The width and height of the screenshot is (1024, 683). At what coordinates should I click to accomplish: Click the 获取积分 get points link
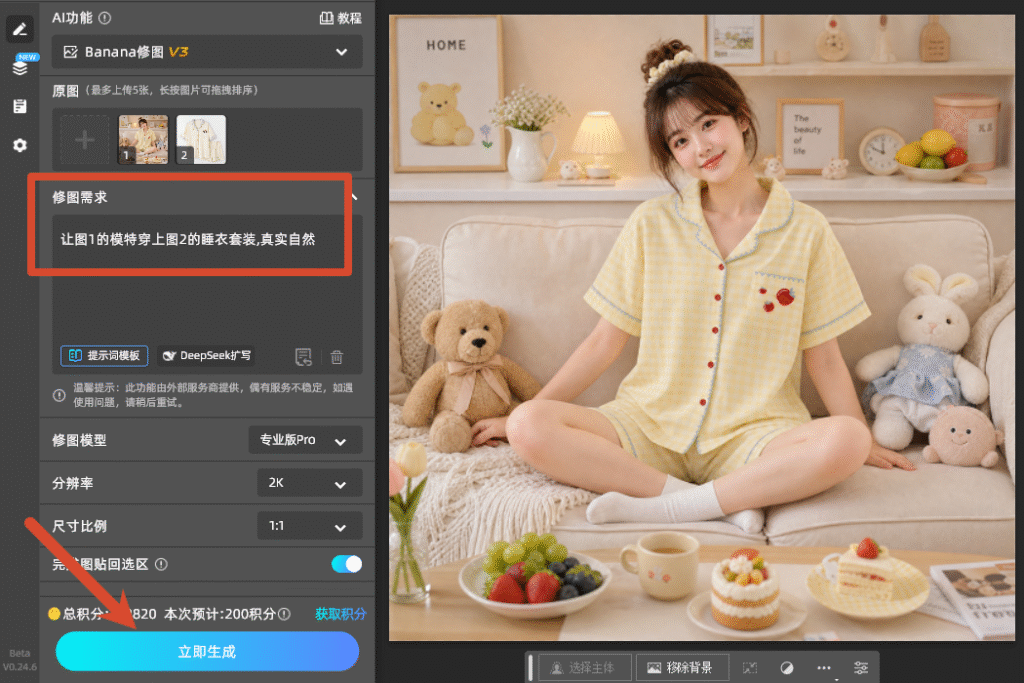(340, 614)
